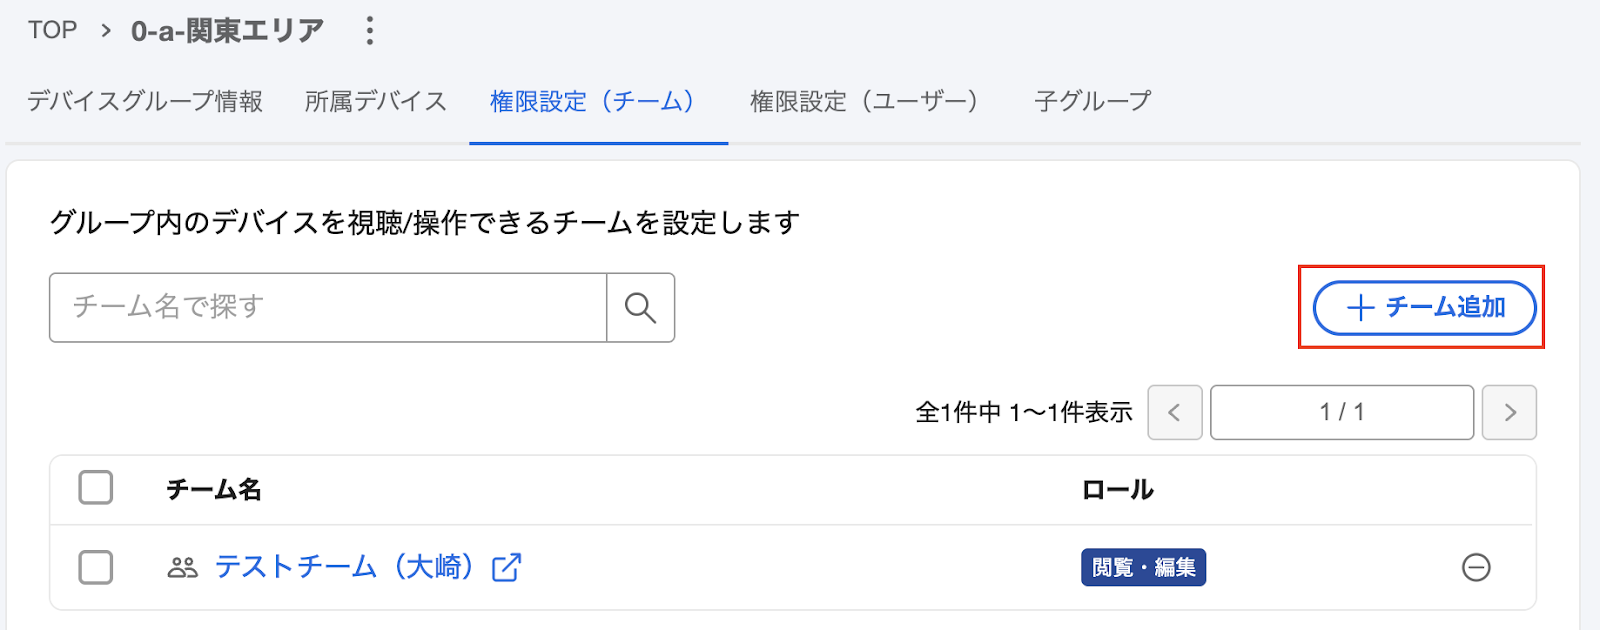Screen dimensions: 1600x630
Task: Select 権限設定（ユーザー）tab
Action: [x=863, y=101]
